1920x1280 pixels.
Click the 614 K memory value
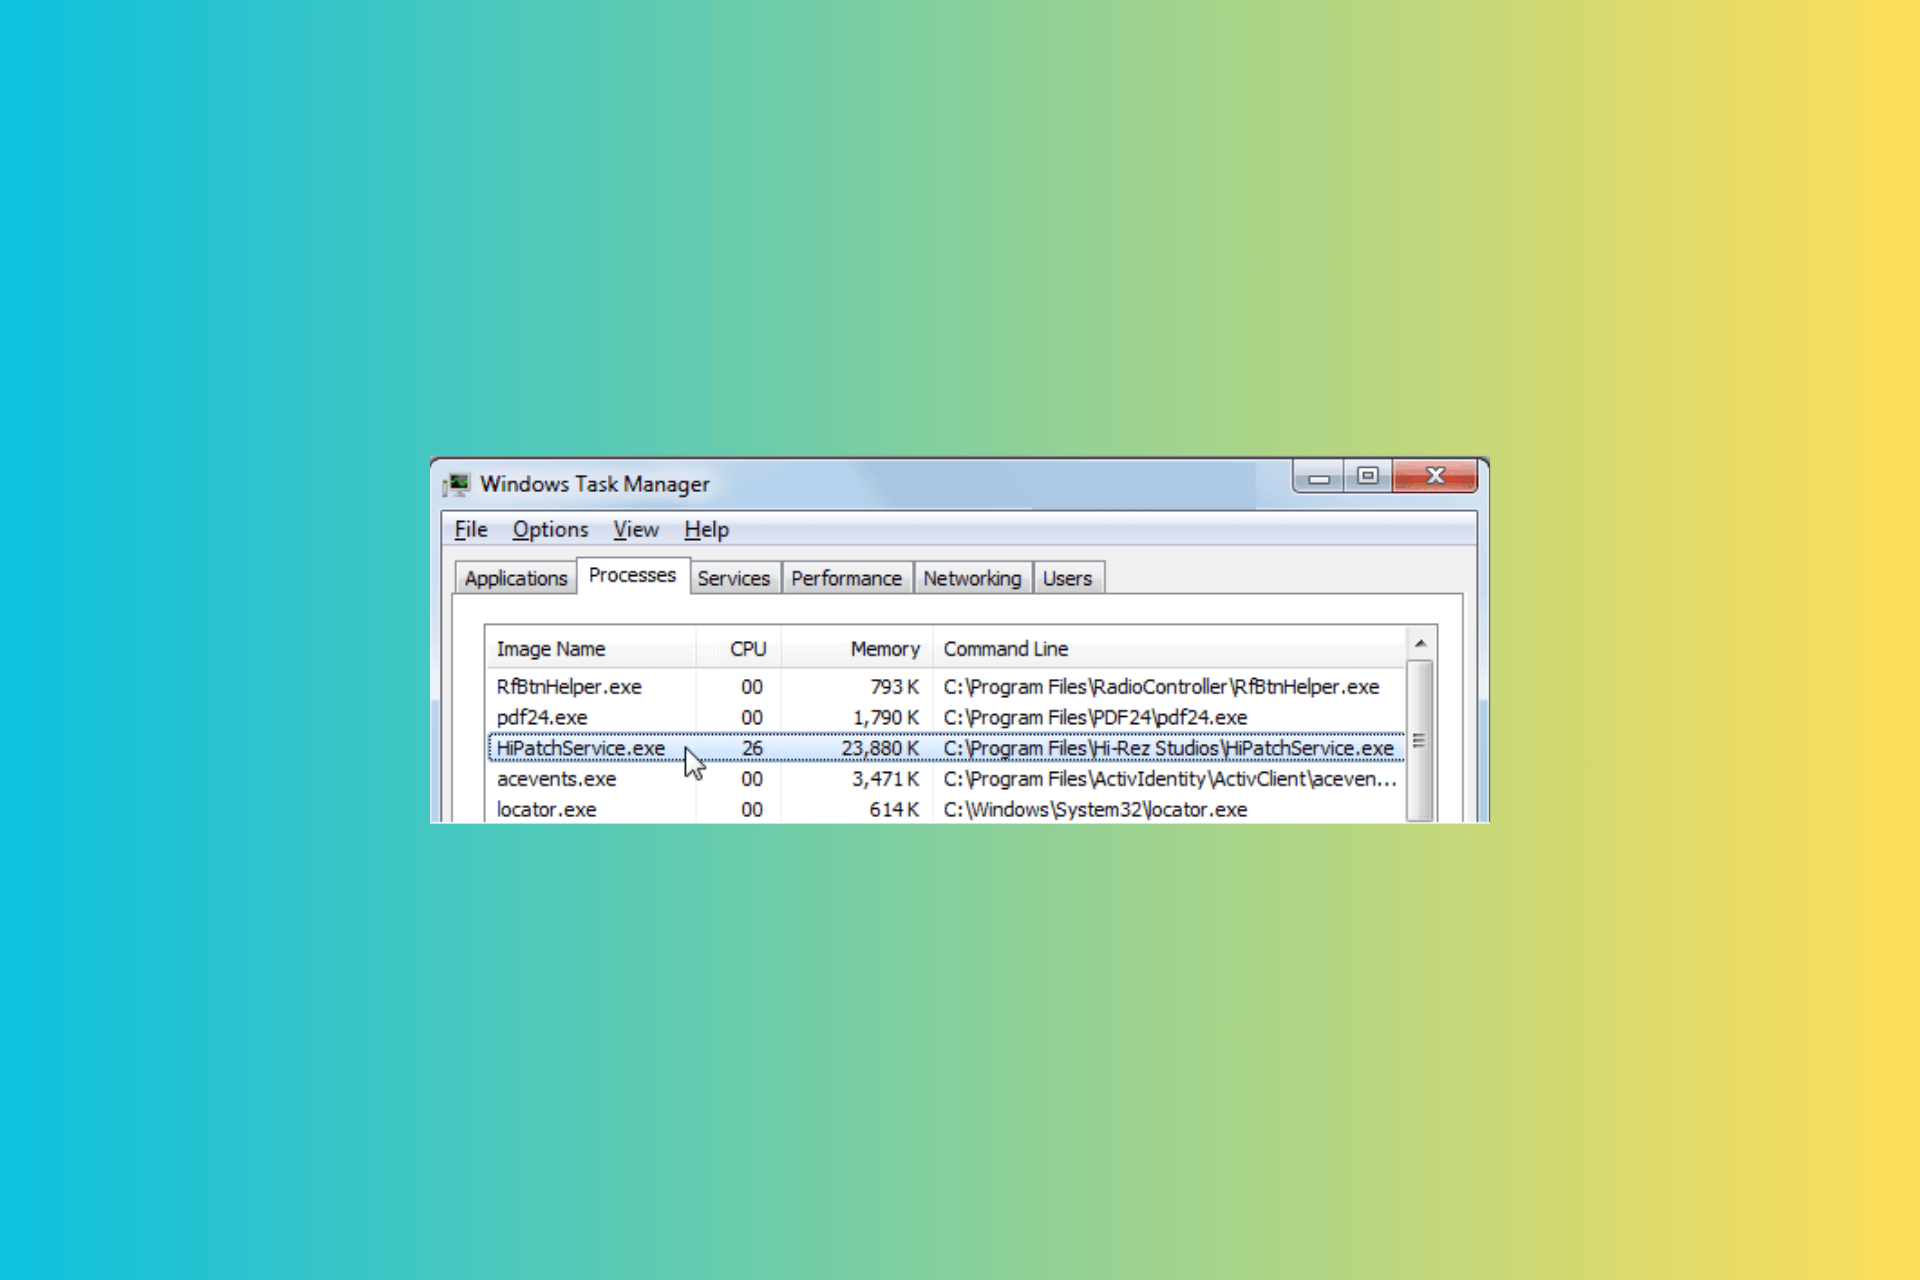(x=894, y=810)
